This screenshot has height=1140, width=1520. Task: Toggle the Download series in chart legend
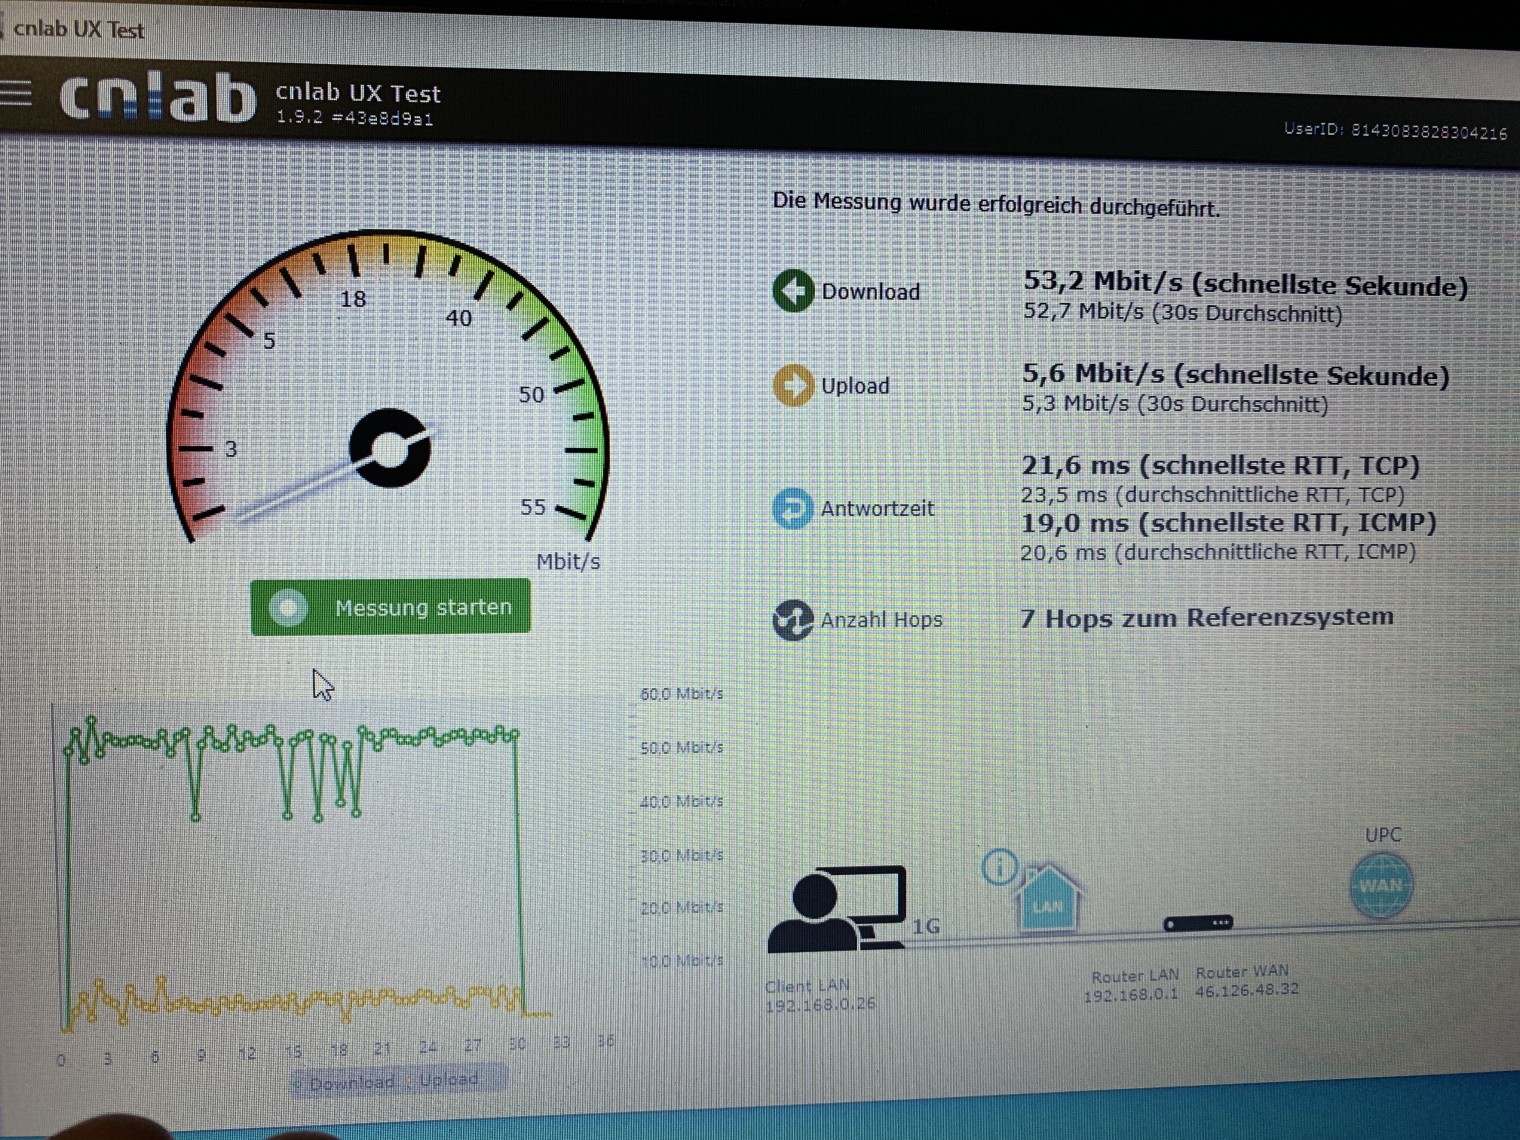point(350,1083)
